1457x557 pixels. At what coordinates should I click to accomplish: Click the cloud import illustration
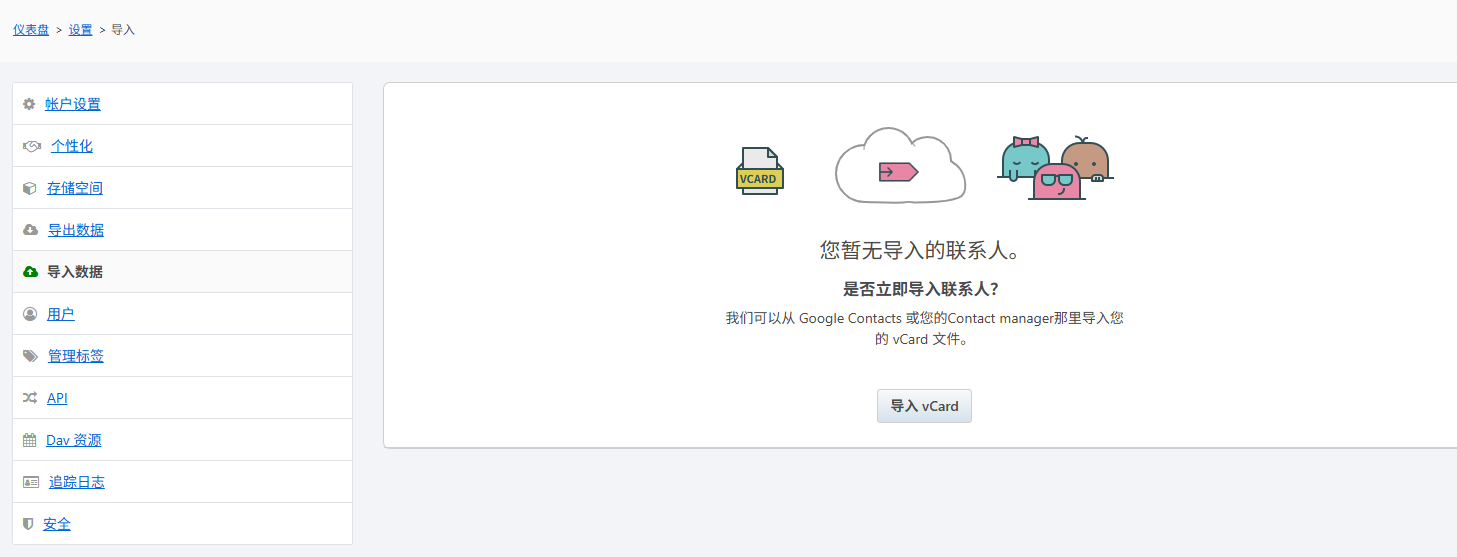coord(900,165)
